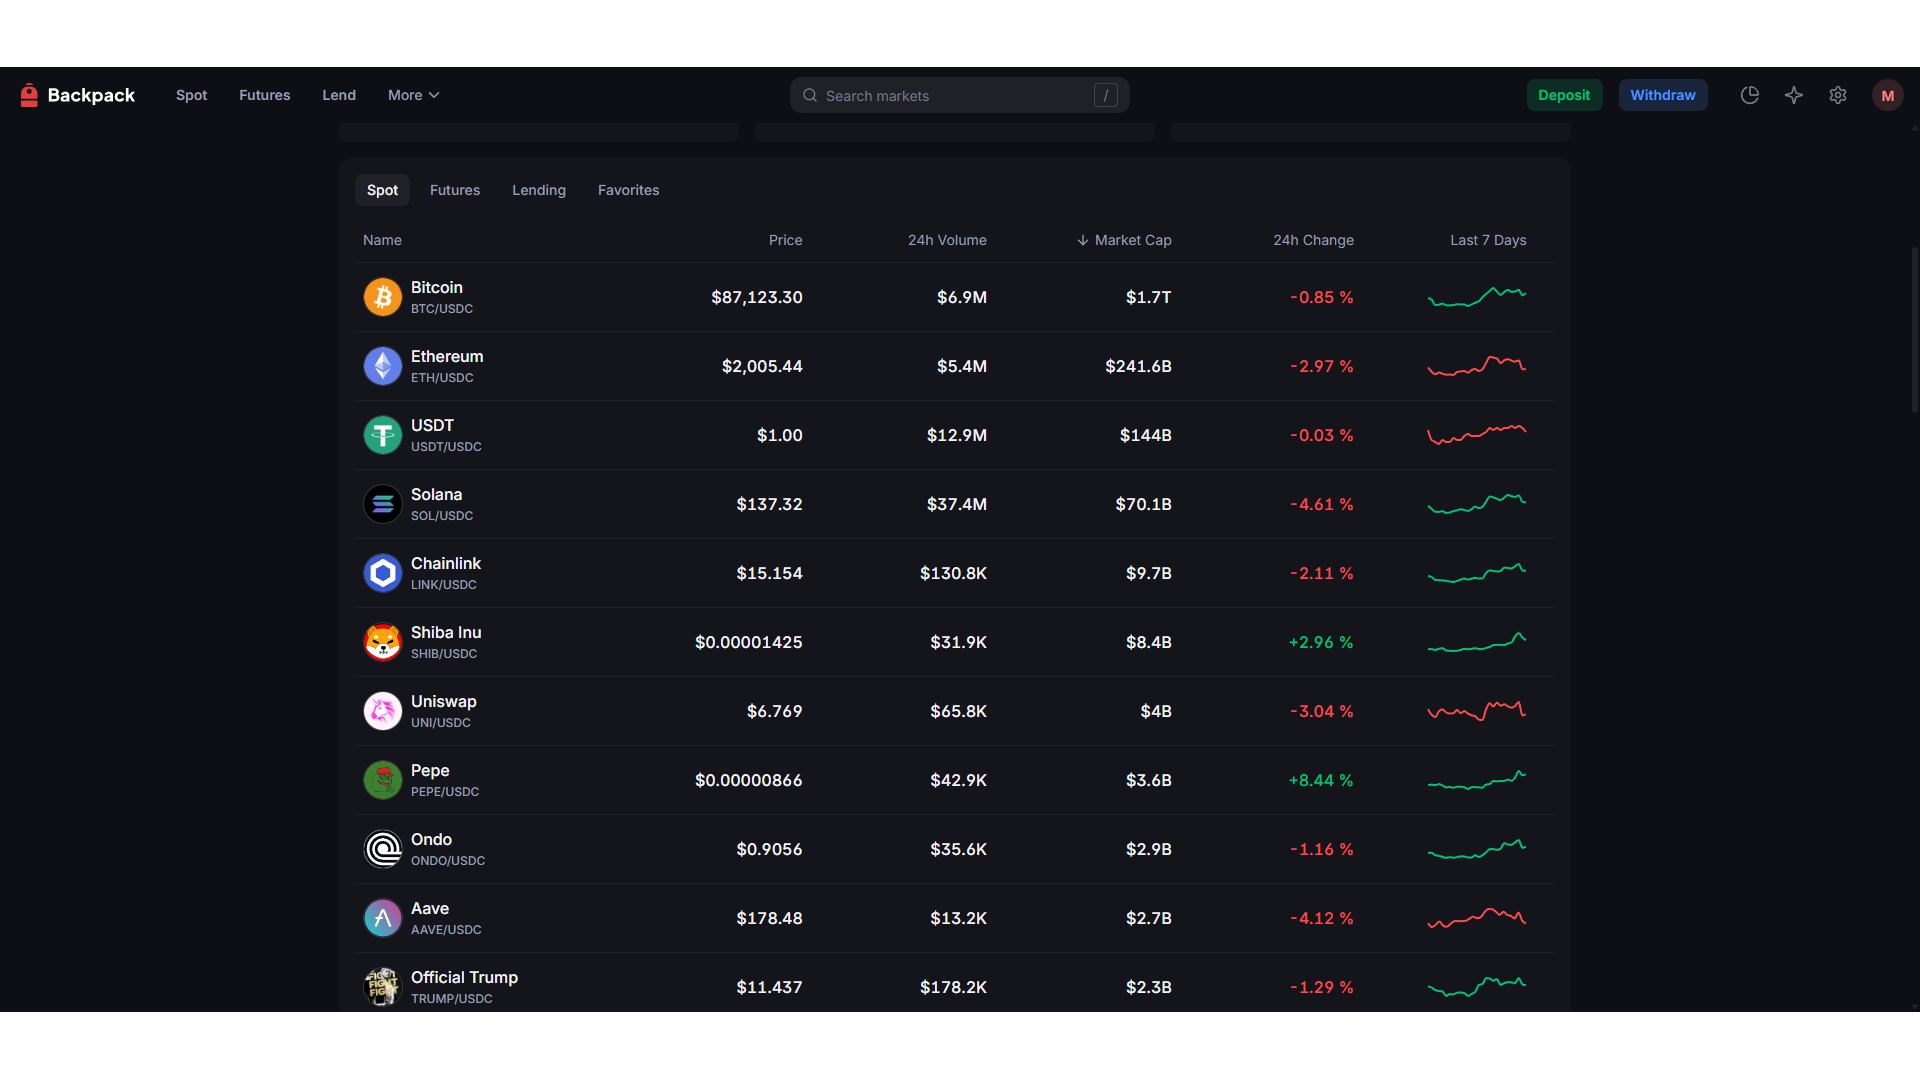
Task: Click the SHIB/USDC pair label
Action: 444,654
